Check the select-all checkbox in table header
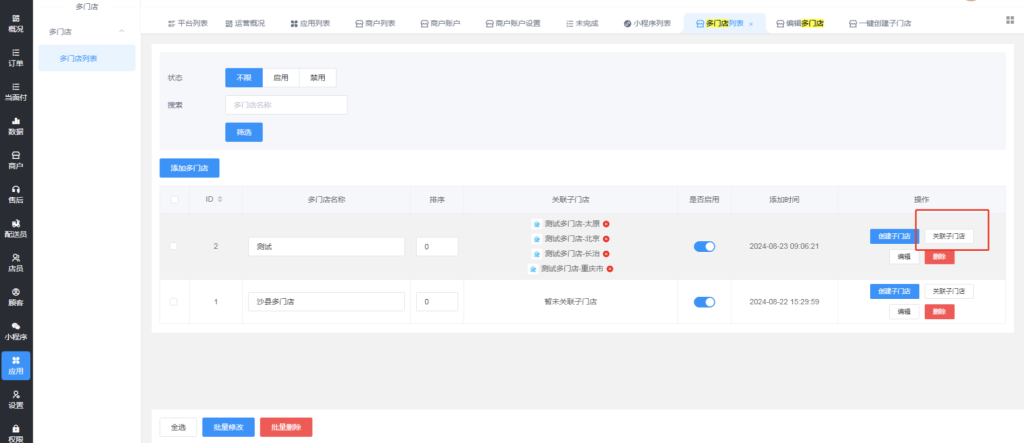This screenshot has height=443, width=1024. click(175, 199)
